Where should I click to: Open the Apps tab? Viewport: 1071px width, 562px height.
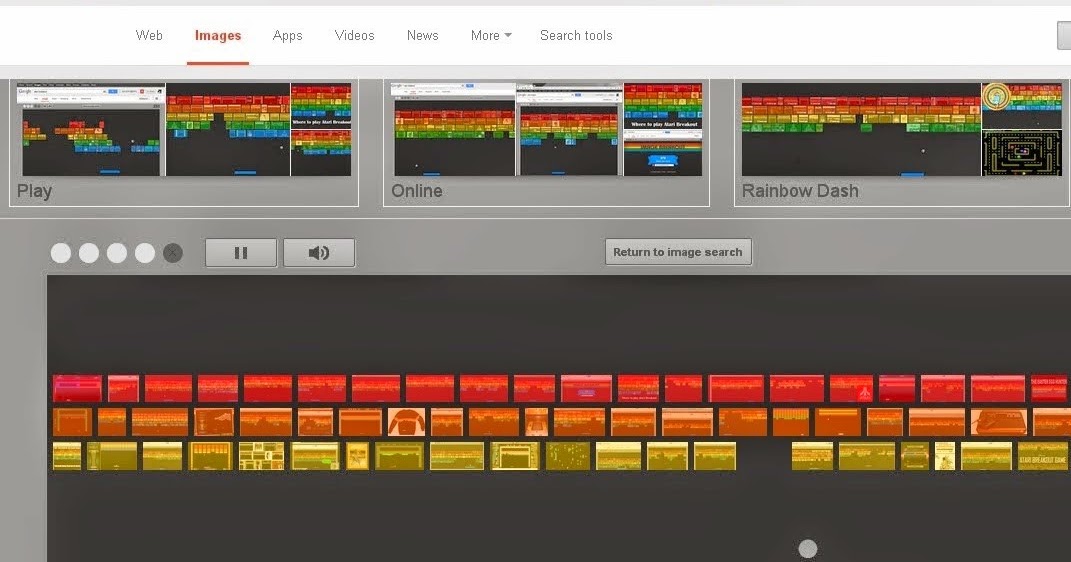click(x=288, y=36)
